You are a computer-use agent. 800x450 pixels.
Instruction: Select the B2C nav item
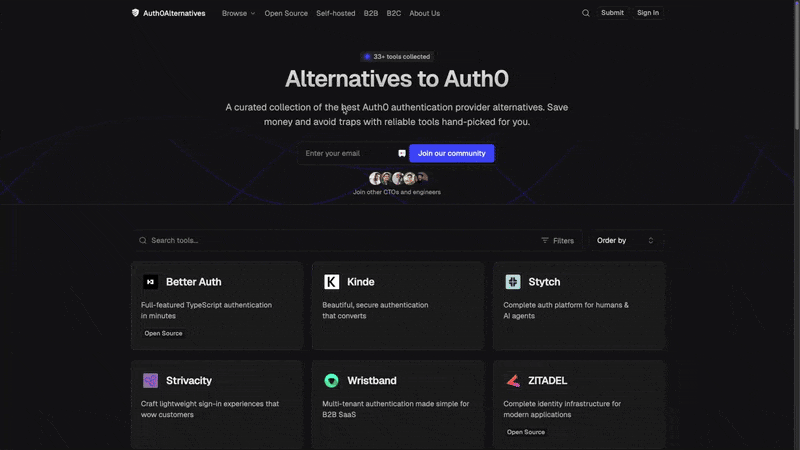tap(394, 13)
